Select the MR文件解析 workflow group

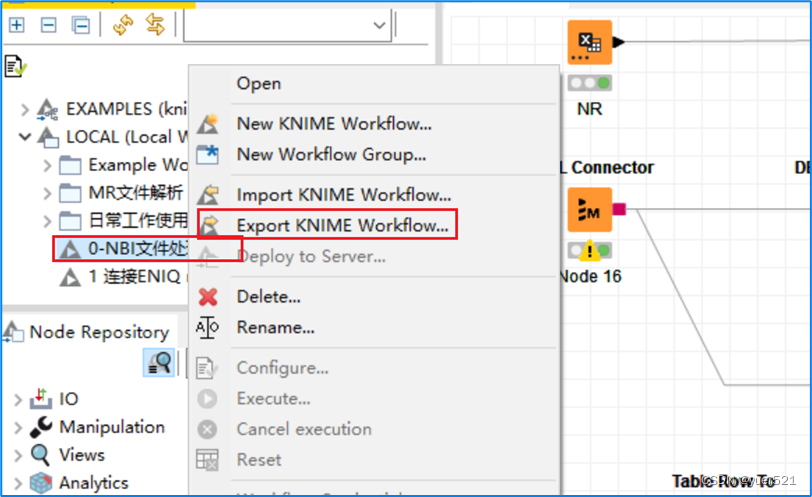pyautogui.click(x=121, y=193)
